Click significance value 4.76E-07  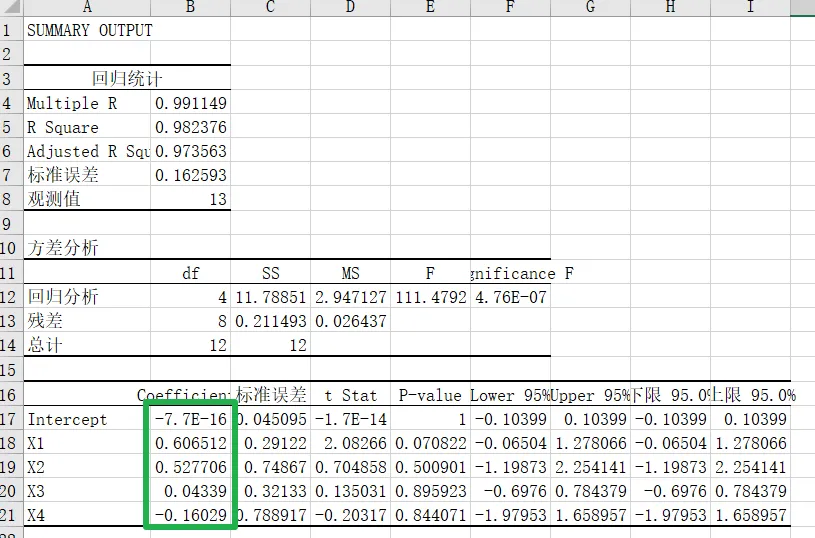click(x=510, y=296)
